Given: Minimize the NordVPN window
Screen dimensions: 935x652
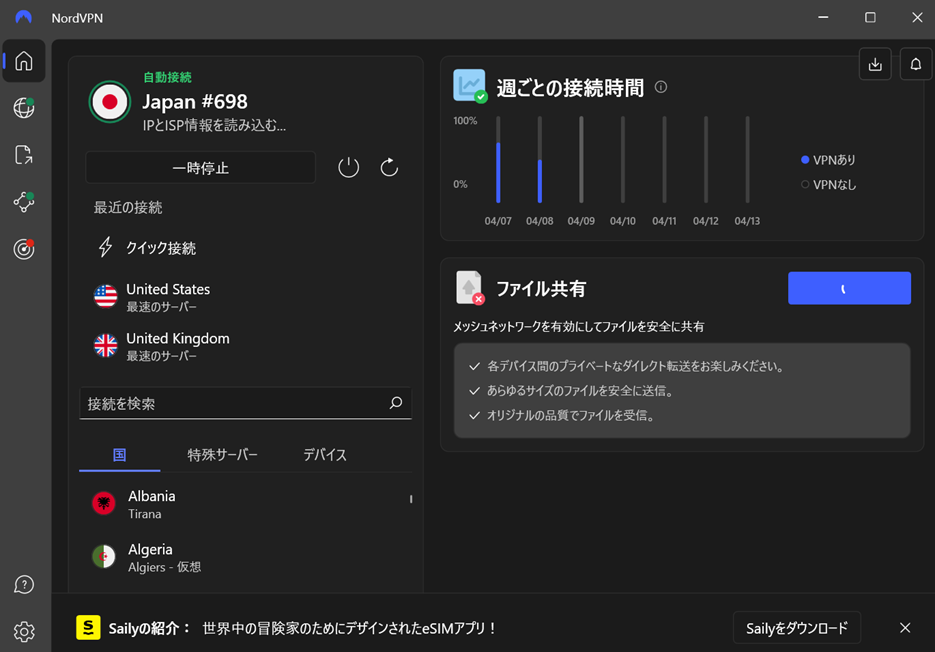Looking at the screenshot, I should [x=823, y=17].
